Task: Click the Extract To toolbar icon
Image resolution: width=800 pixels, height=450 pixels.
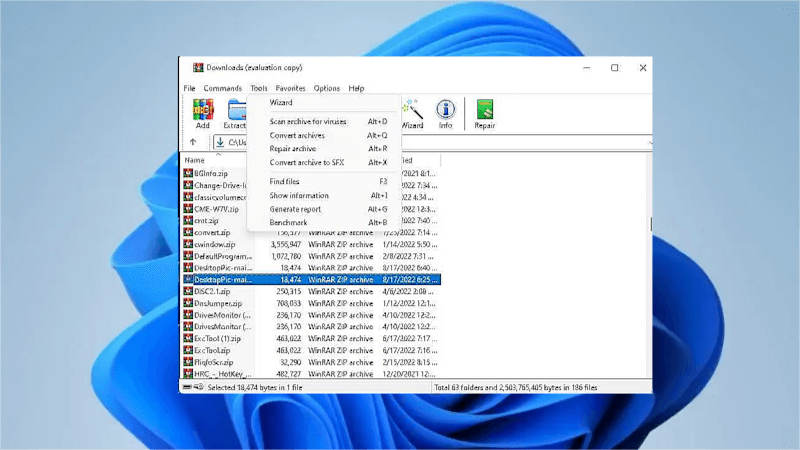Action: pos(236,109)
